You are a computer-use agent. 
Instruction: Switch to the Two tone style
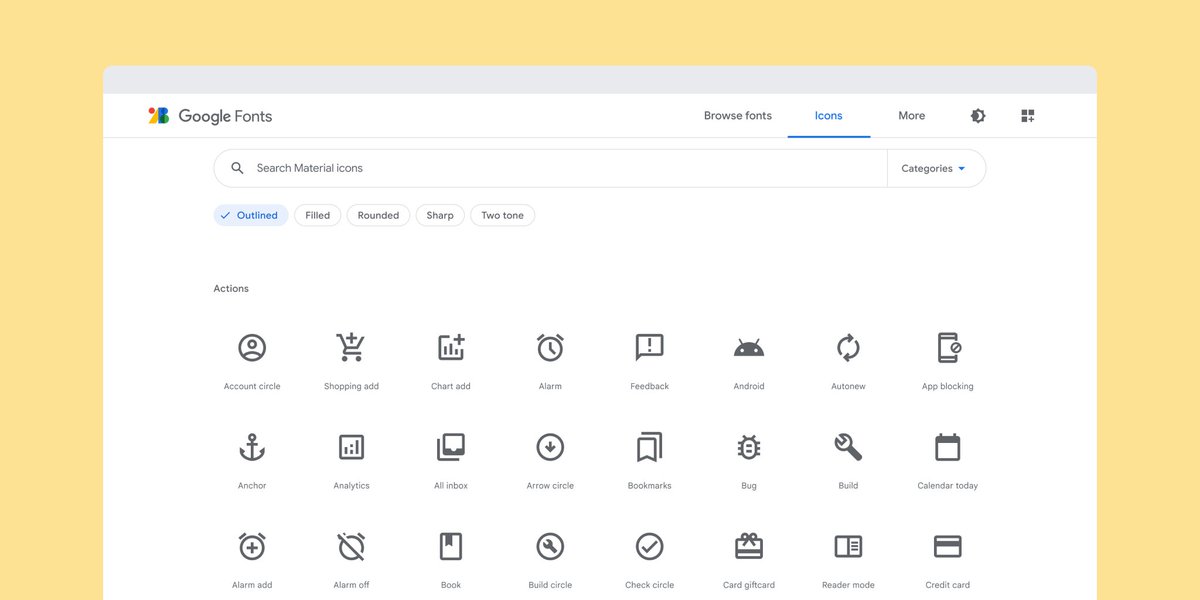(502, 215)
